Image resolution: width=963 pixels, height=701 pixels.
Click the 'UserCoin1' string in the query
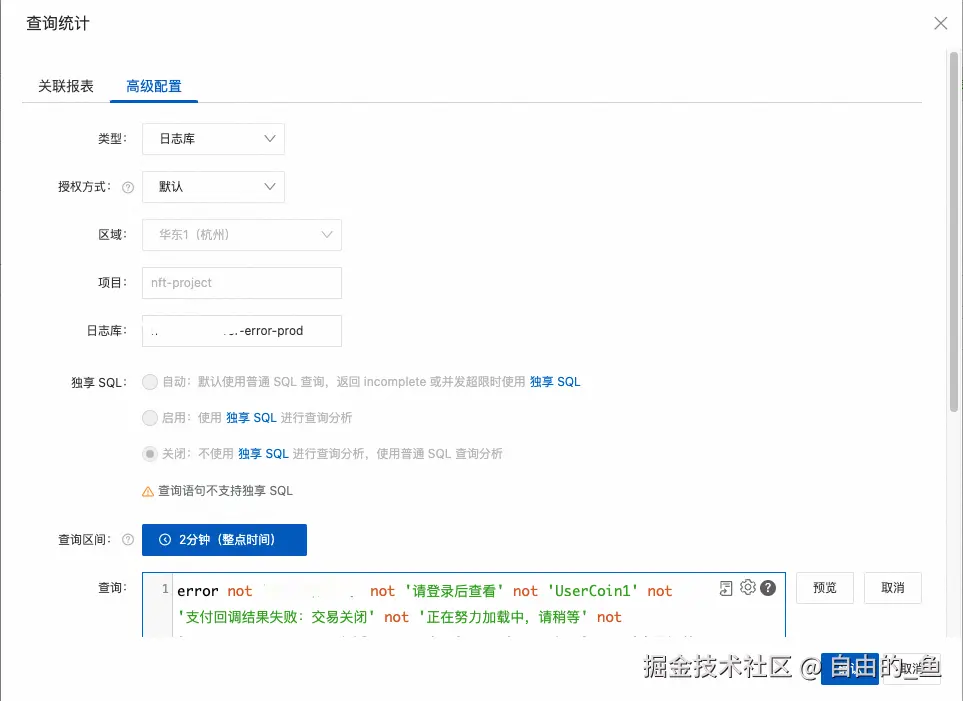(x=592, y=591)
